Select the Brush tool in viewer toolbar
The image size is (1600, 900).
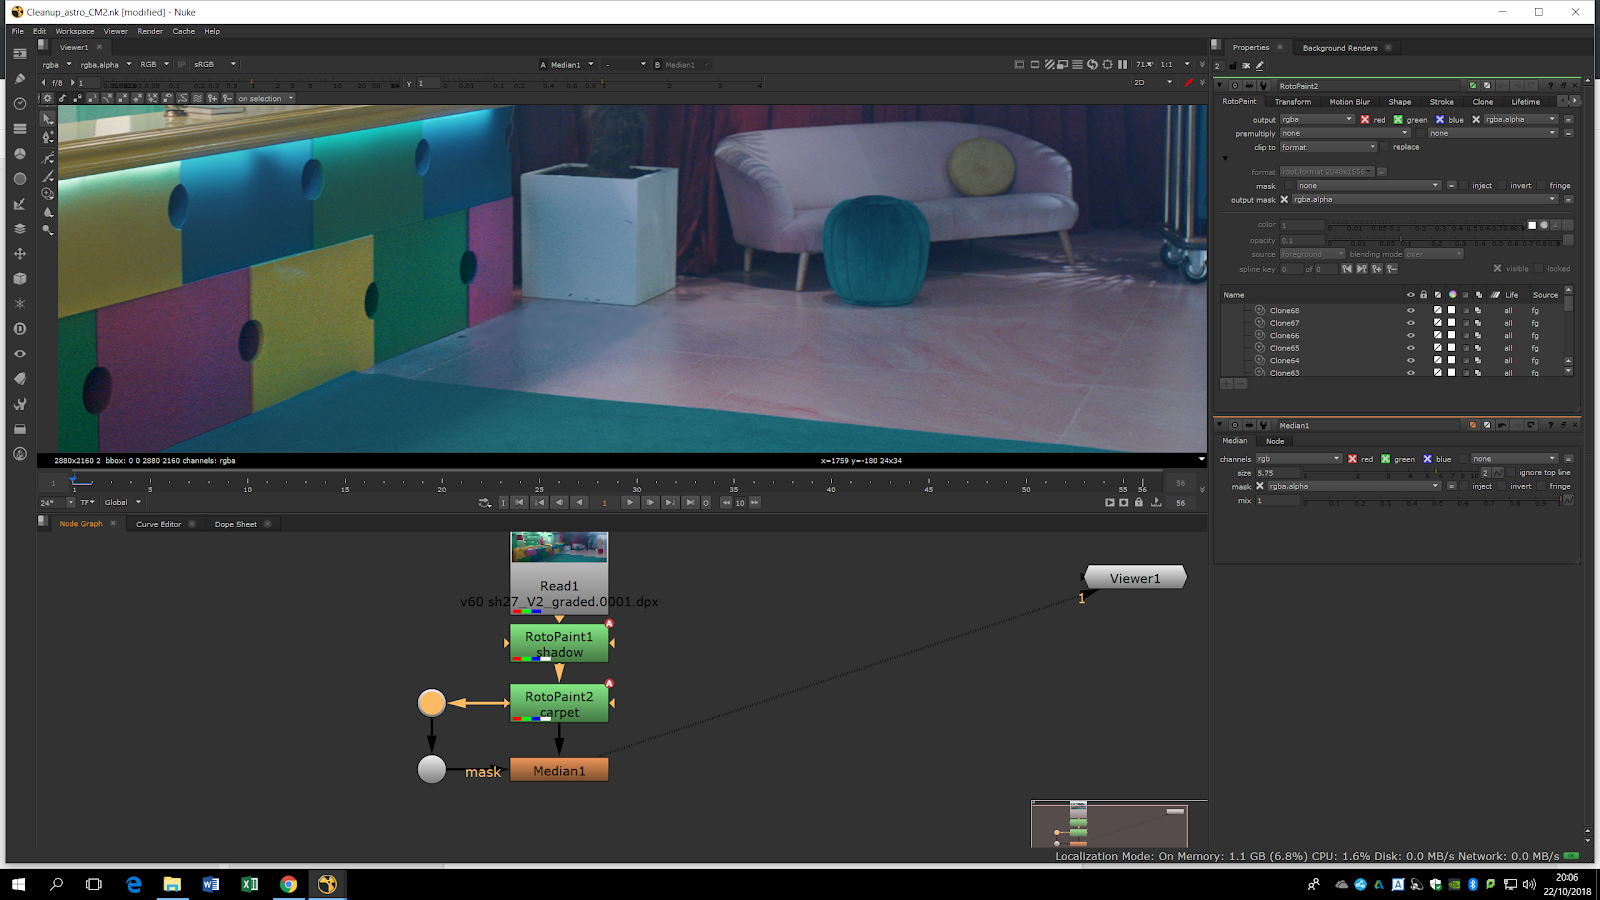tap(47, 175)
